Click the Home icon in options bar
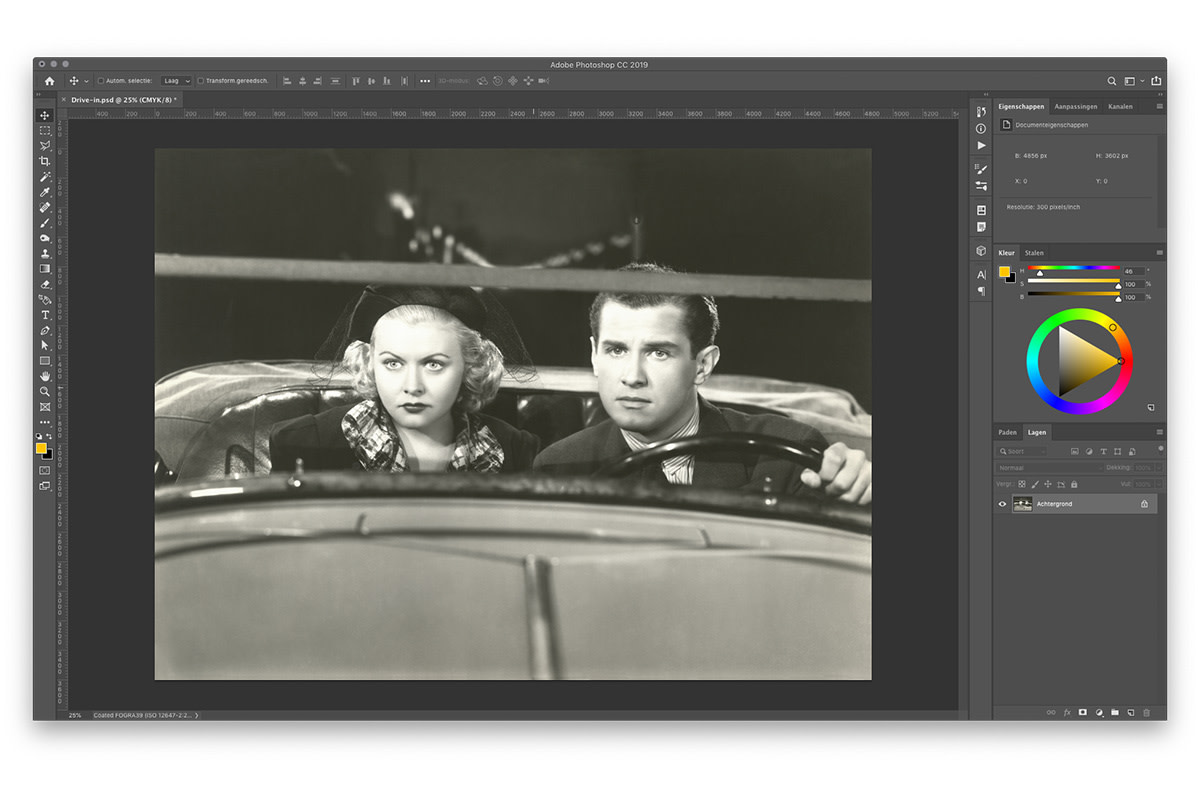The width and height of the screenshot is (1200, 800). tap(49, 81)
